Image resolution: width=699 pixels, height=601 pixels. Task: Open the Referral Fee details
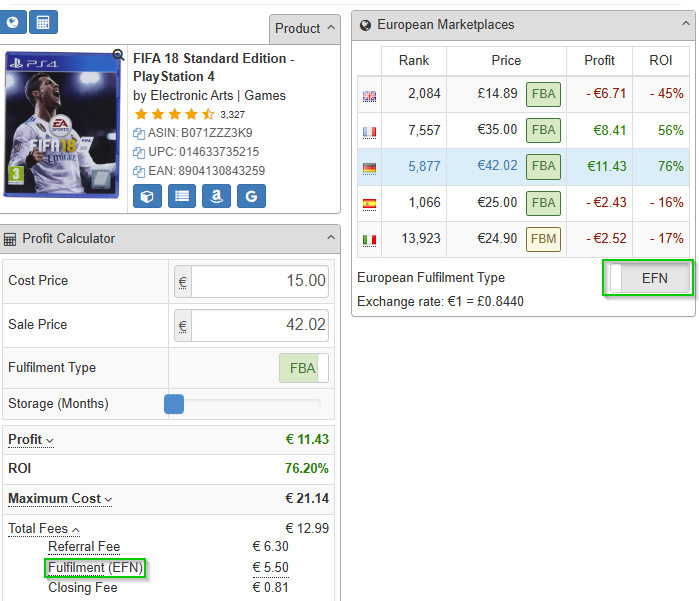[84, 547]
